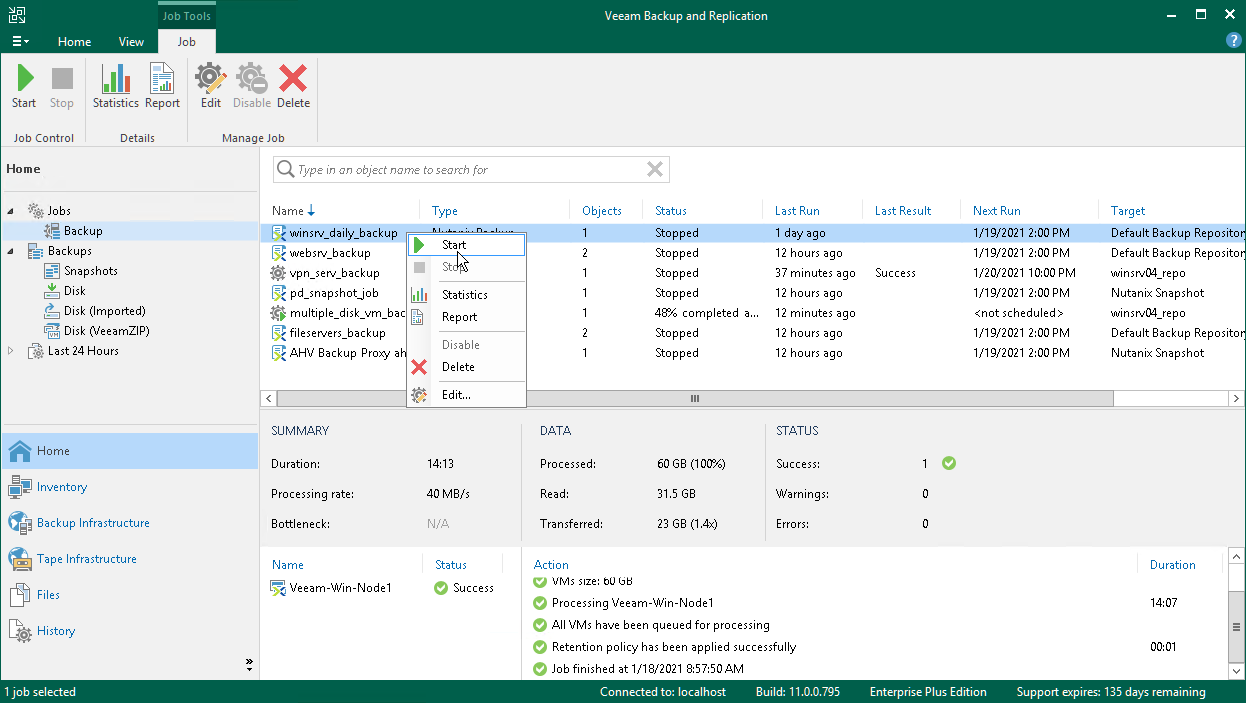Click the Veeam-Win-Node1 VM icon
Image resolution: width=1246 pixels, height=703 pixels.
pyautogui.click(x=279, y=588)
